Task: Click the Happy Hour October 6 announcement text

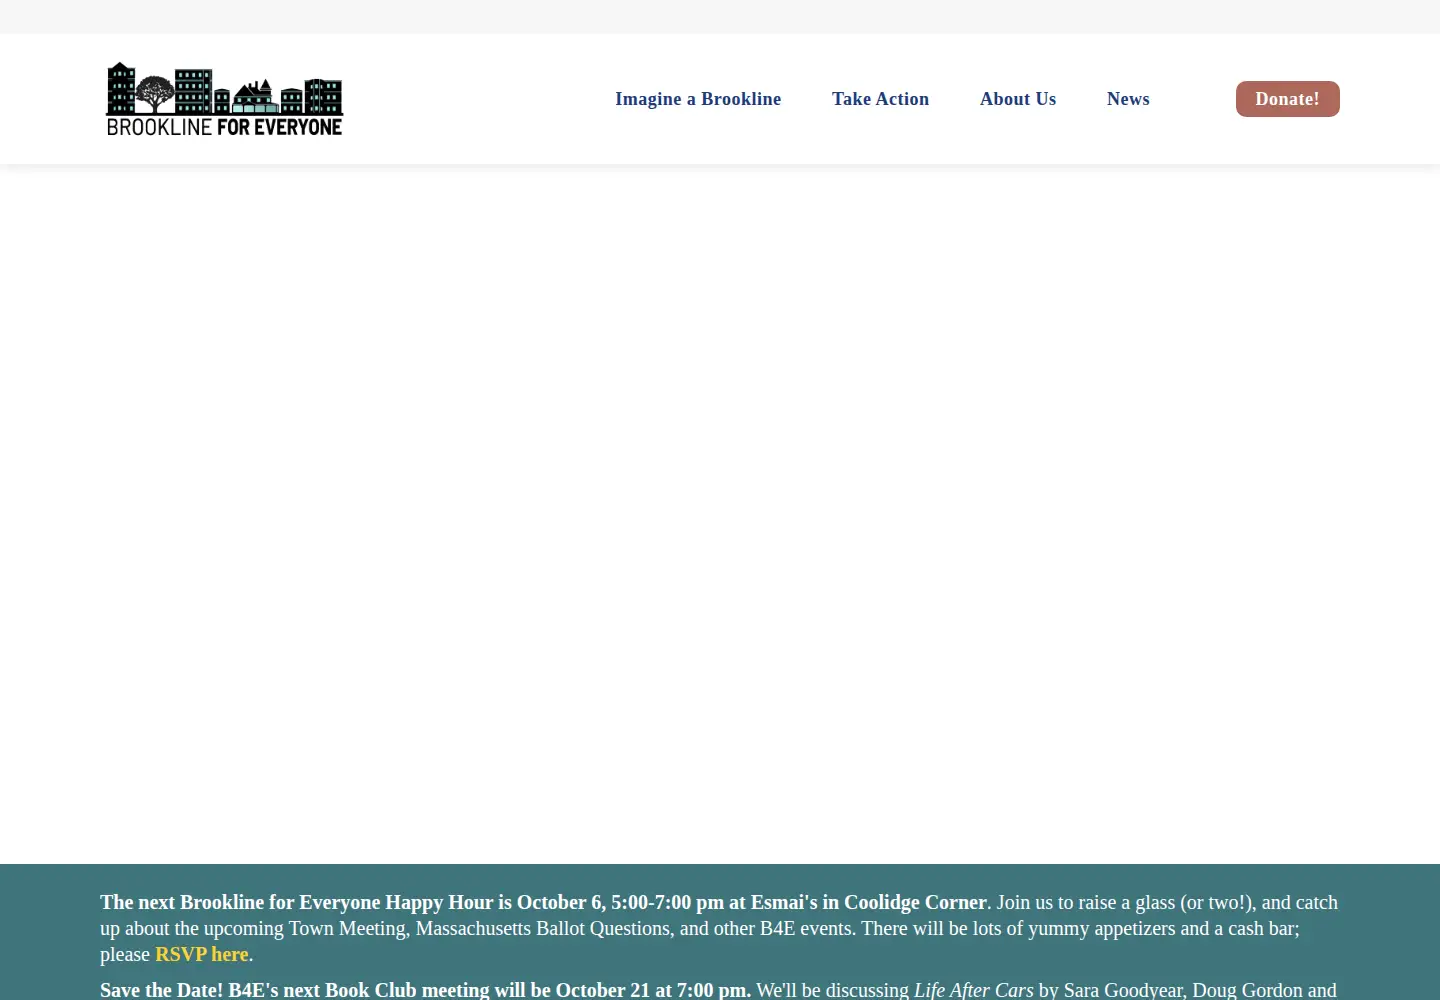Action: (543, 902)
